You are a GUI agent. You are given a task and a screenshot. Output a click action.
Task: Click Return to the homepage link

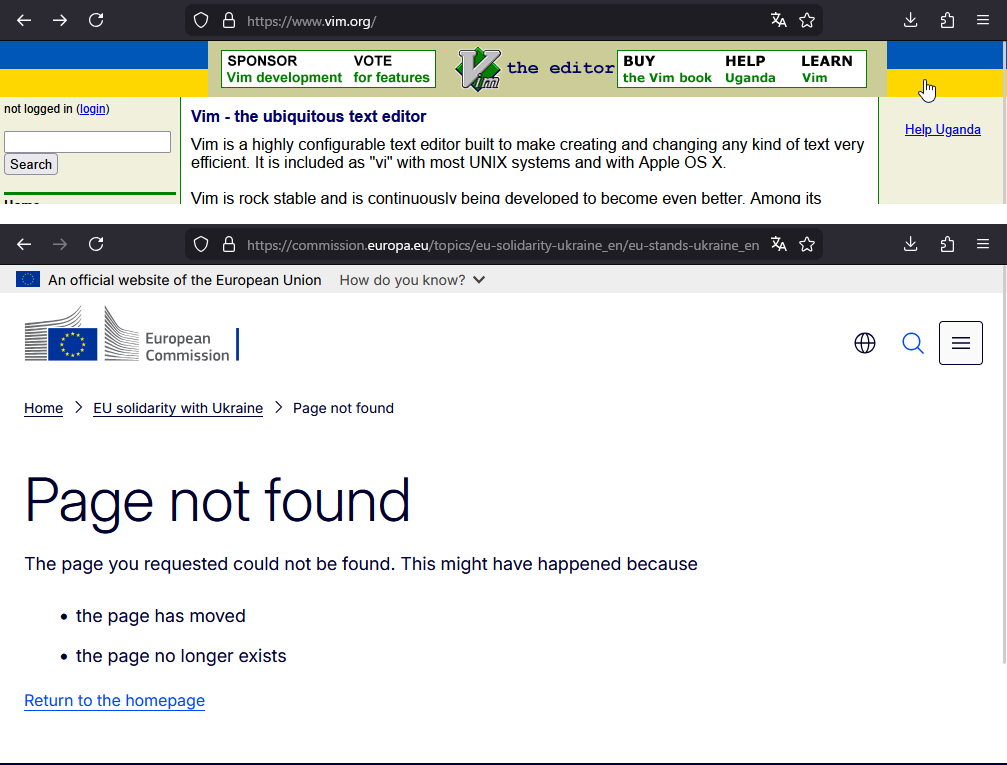114,700
